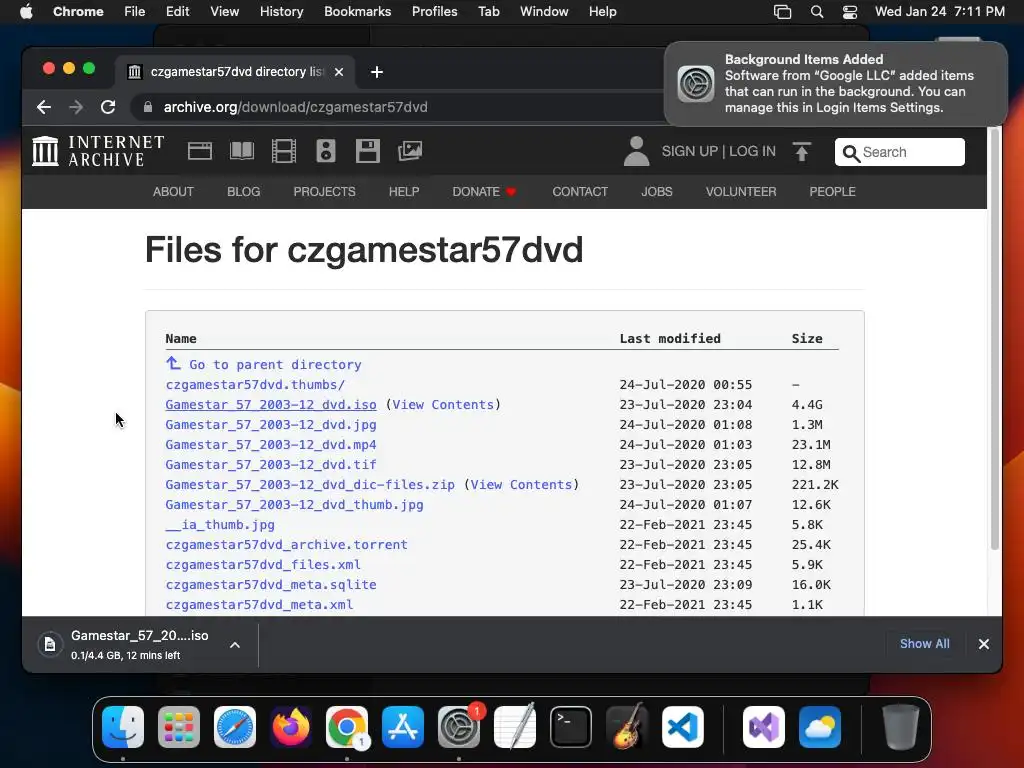Expand the download item options chevron
Image resolution: width=1024 pixels, height=768 pixels.
tap(235, 645)
